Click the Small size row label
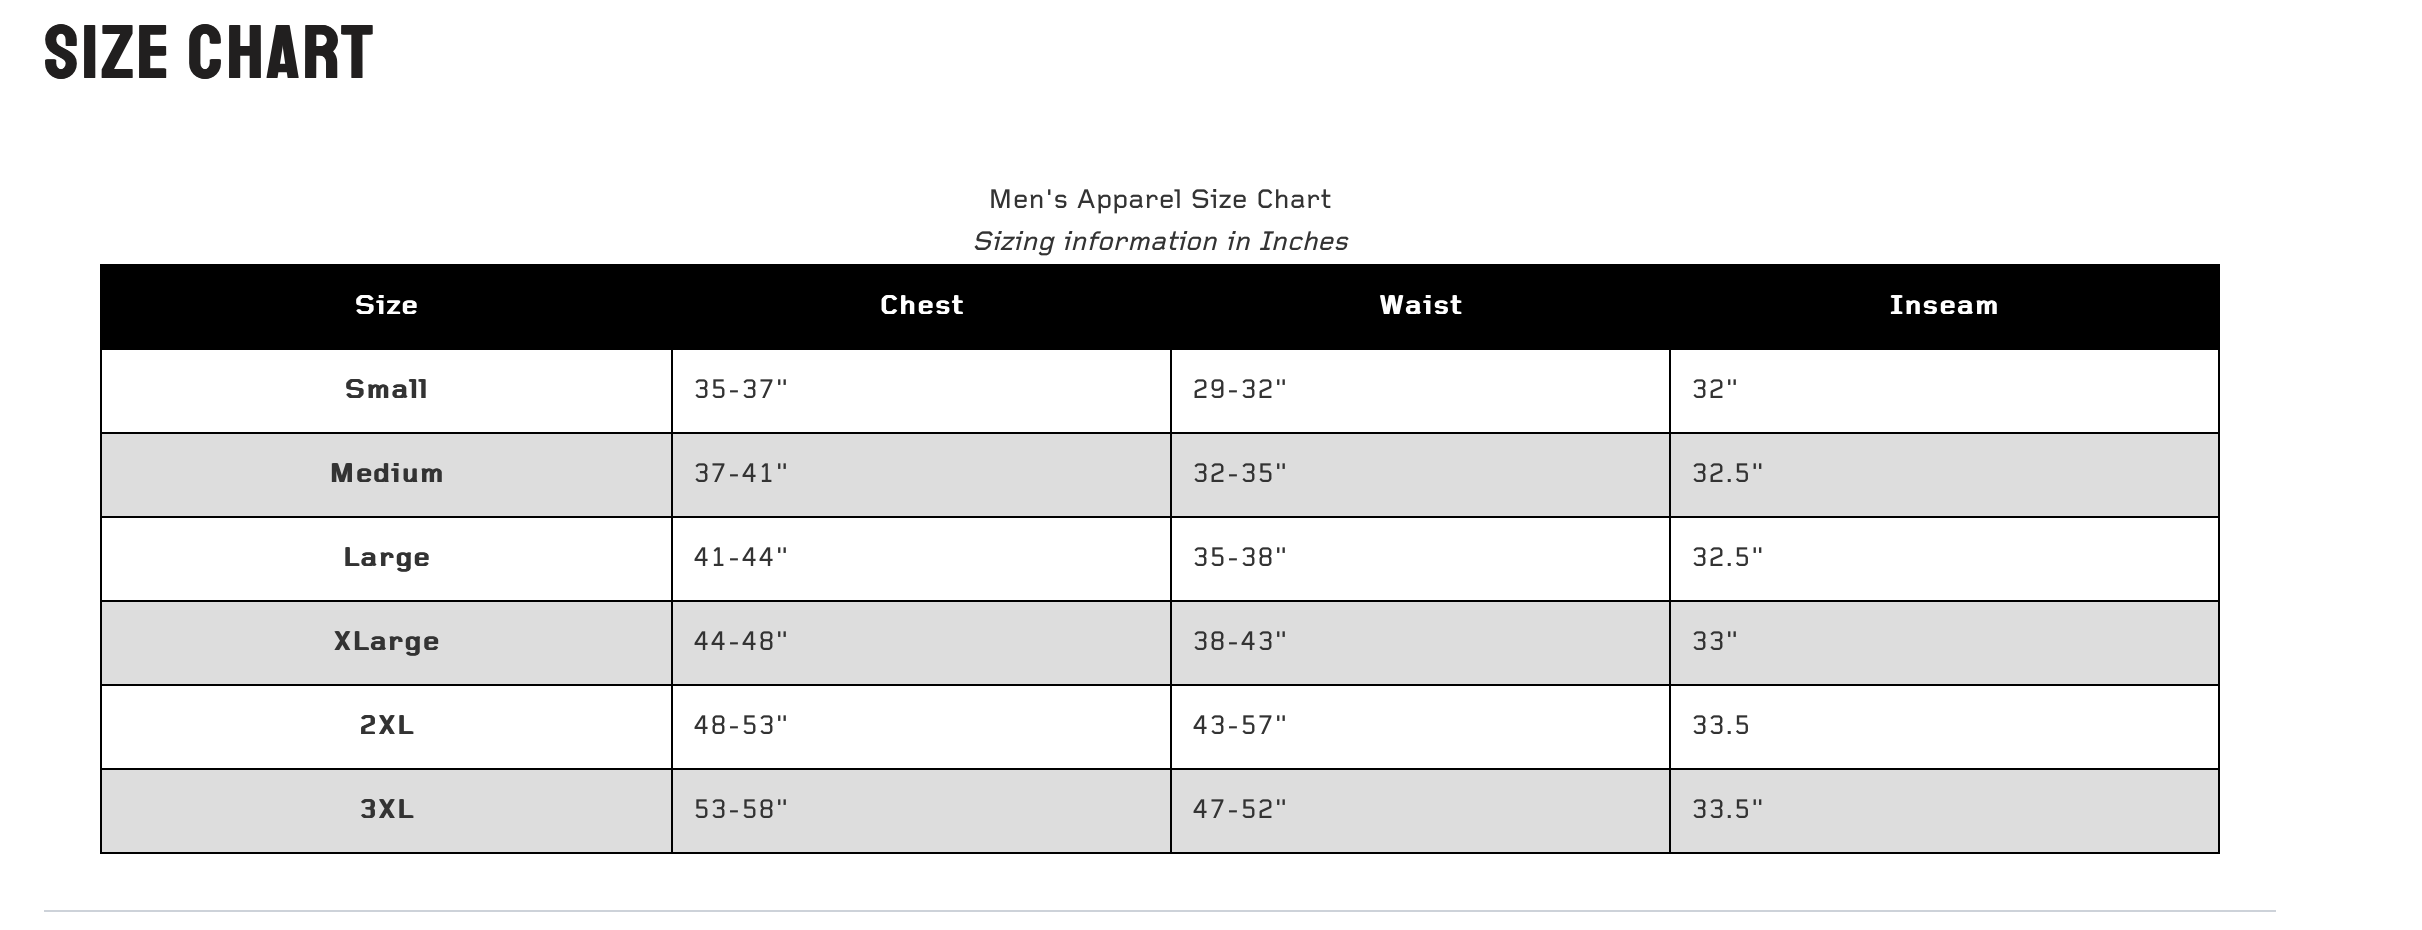 386,389
